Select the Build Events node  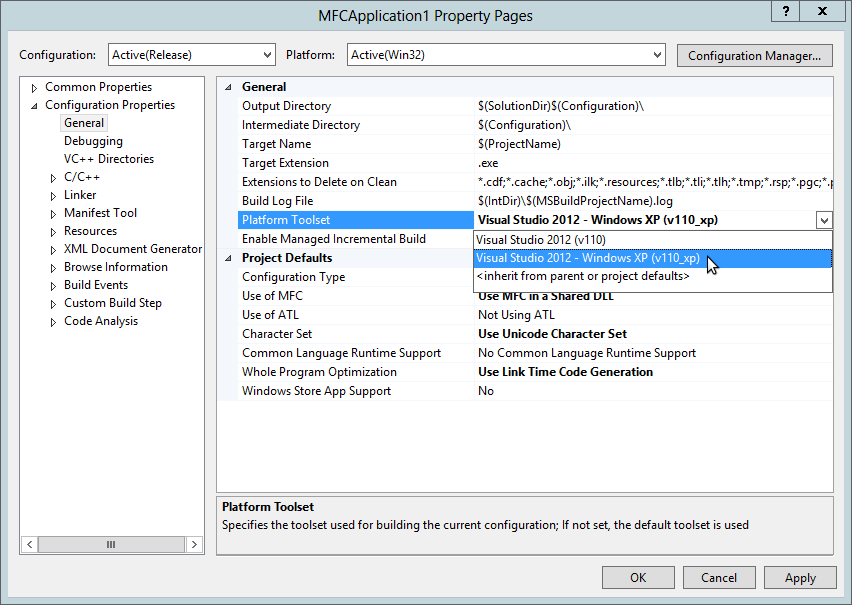click(x=96, y=284)
